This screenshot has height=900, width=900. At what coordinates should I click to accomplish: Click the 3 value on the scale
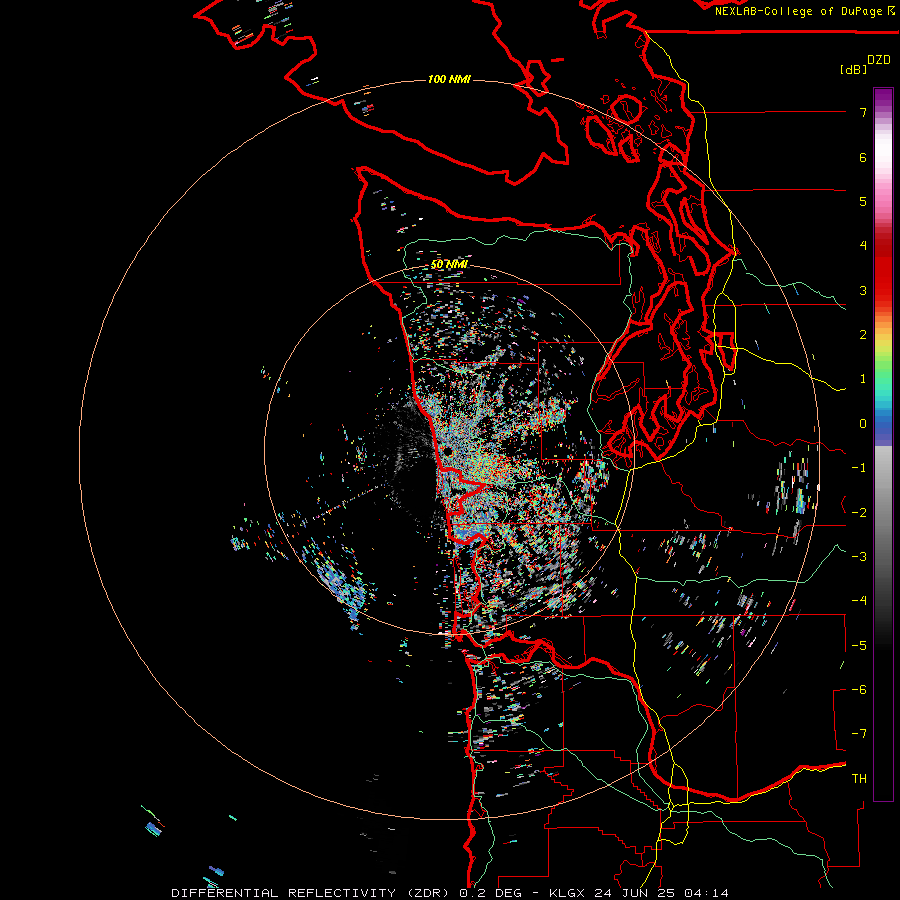(x=863, y=290)
